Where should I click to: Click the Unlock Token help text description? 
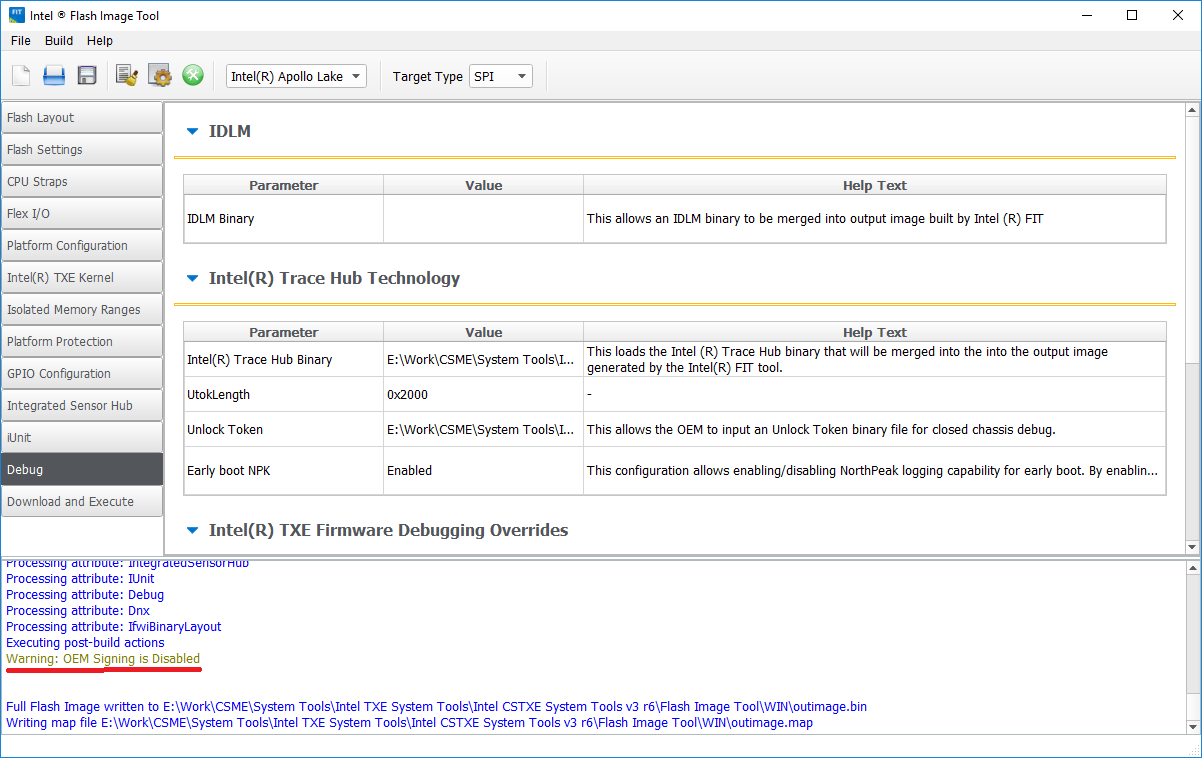click(821, 429)
